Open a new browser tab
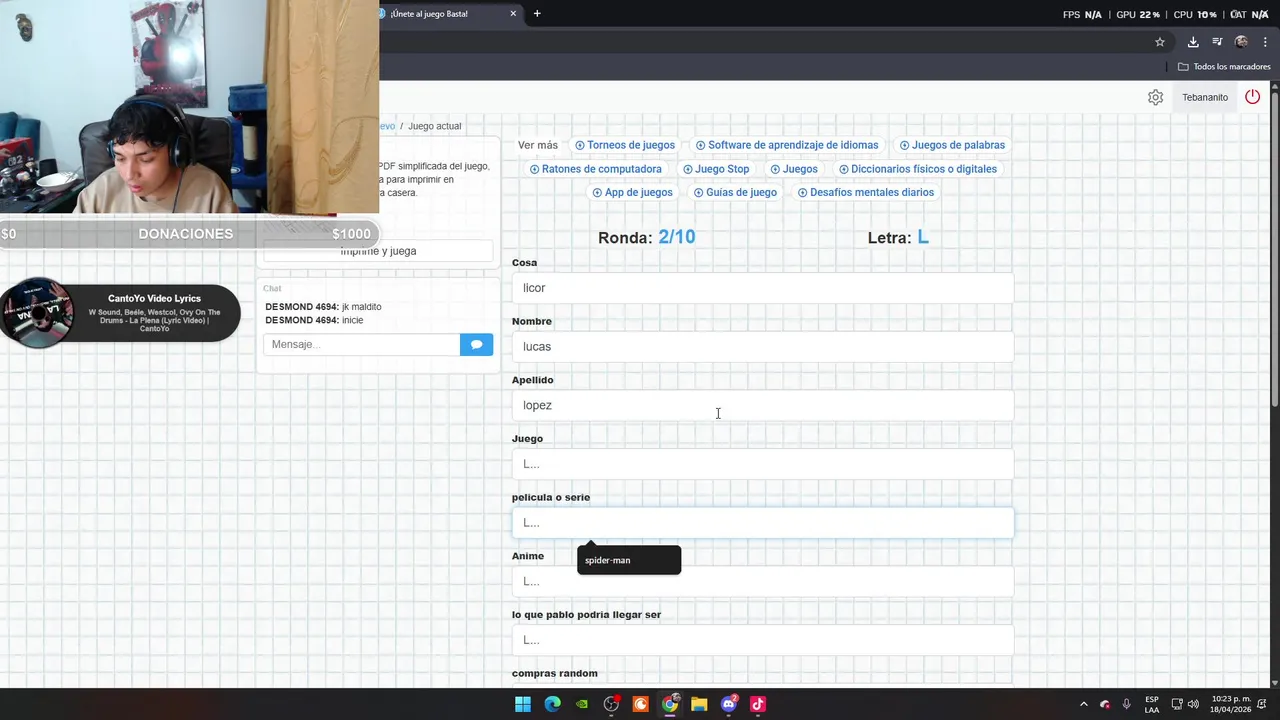The width and height of the screenshot is (1280, 720). [537, 14]
